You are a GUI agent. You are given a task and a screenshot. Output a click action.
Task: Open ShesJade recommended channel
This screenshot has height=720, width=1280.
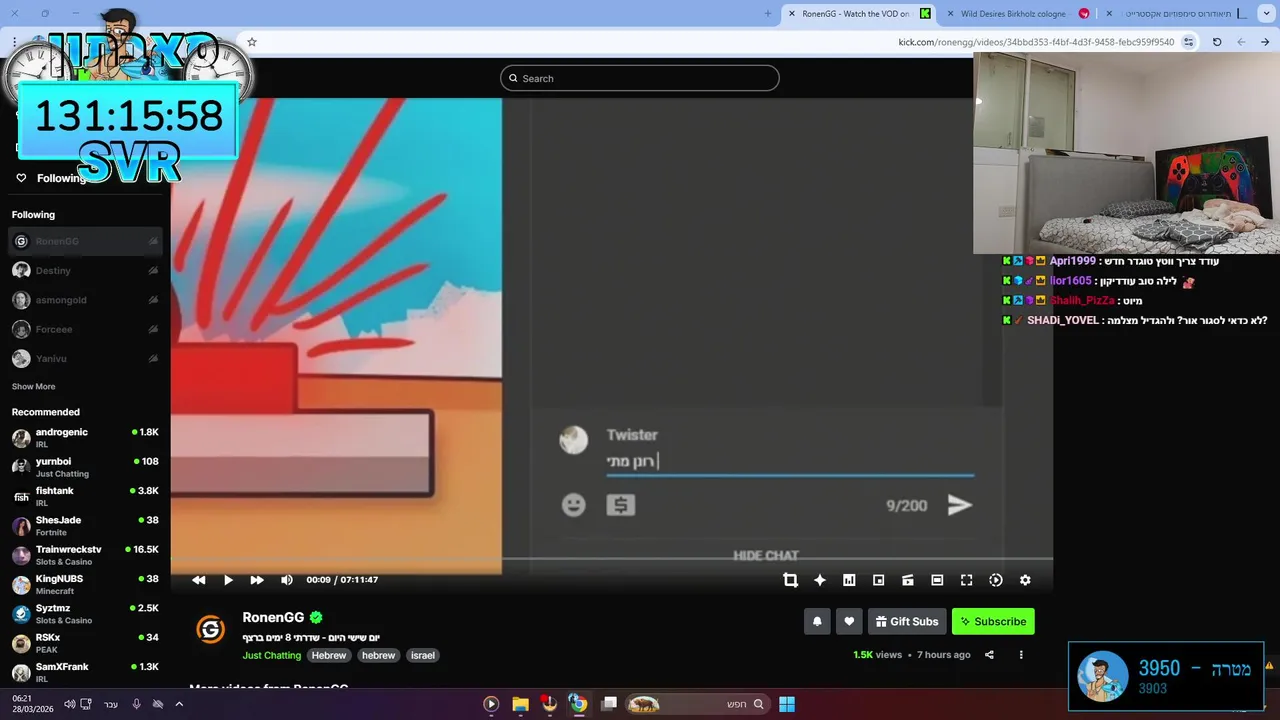tap(85, 526)
